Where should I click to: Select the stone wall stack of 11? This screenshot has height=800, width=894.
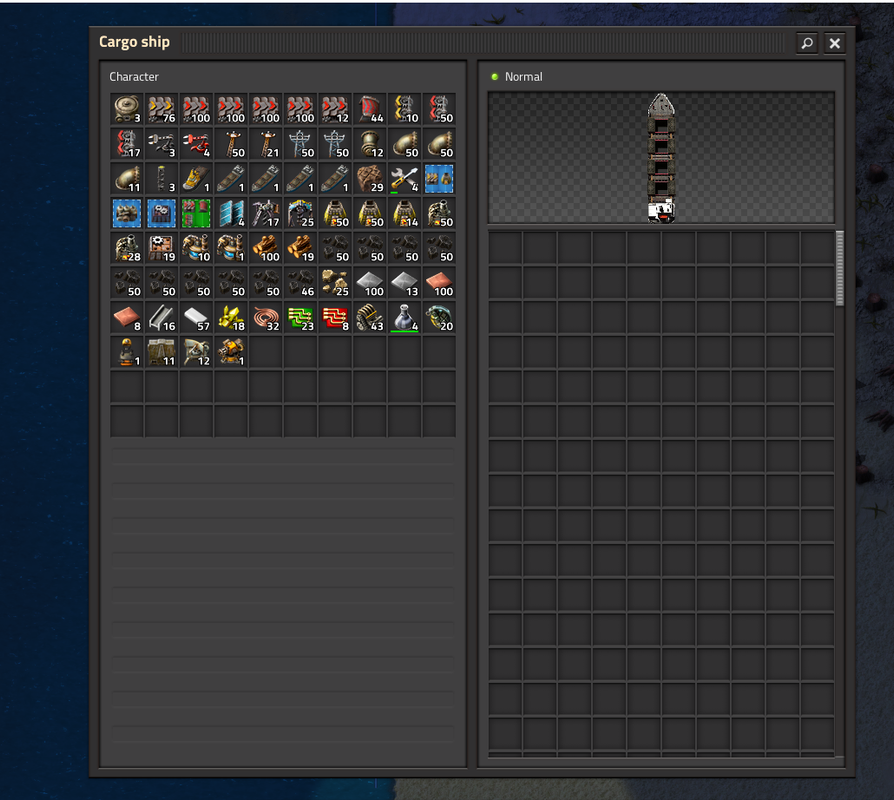click(161, 352)
